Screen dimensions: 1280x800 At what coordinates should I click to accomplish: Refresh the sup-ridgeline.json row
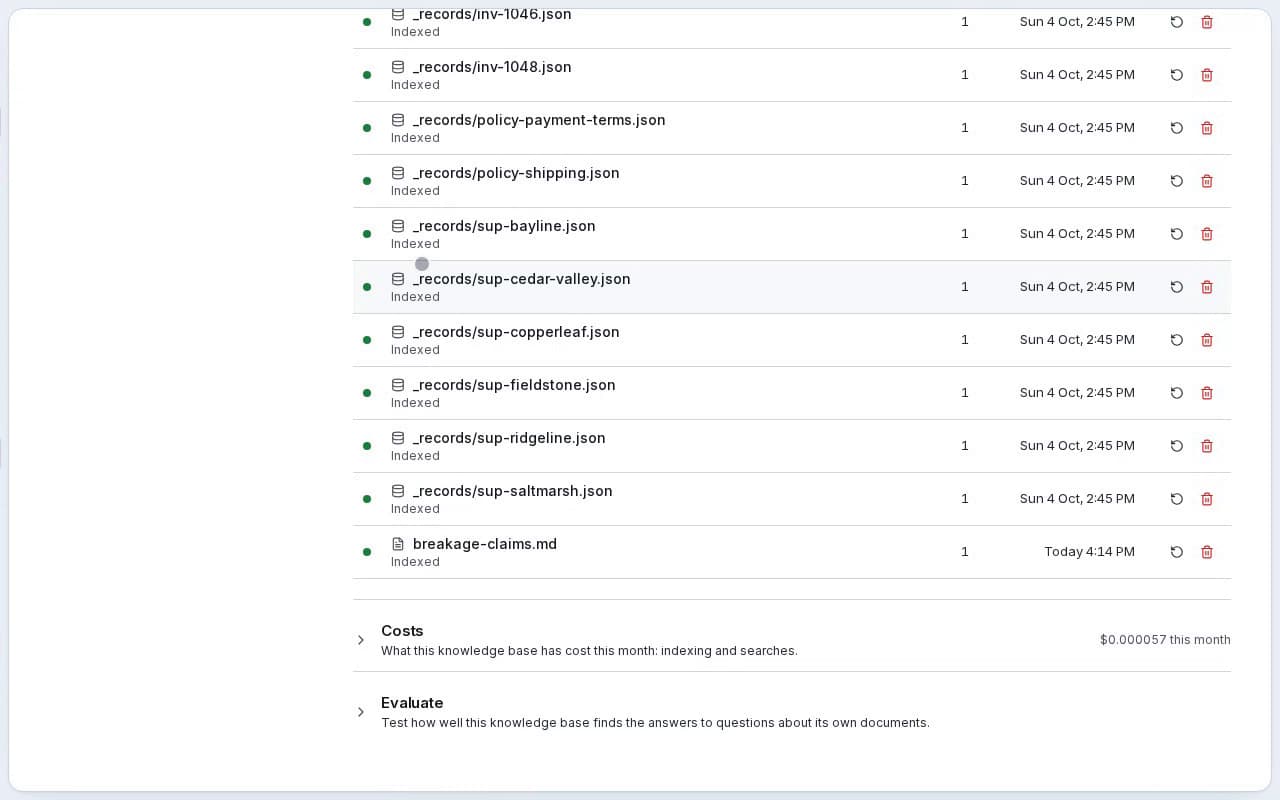point(1177,446)
